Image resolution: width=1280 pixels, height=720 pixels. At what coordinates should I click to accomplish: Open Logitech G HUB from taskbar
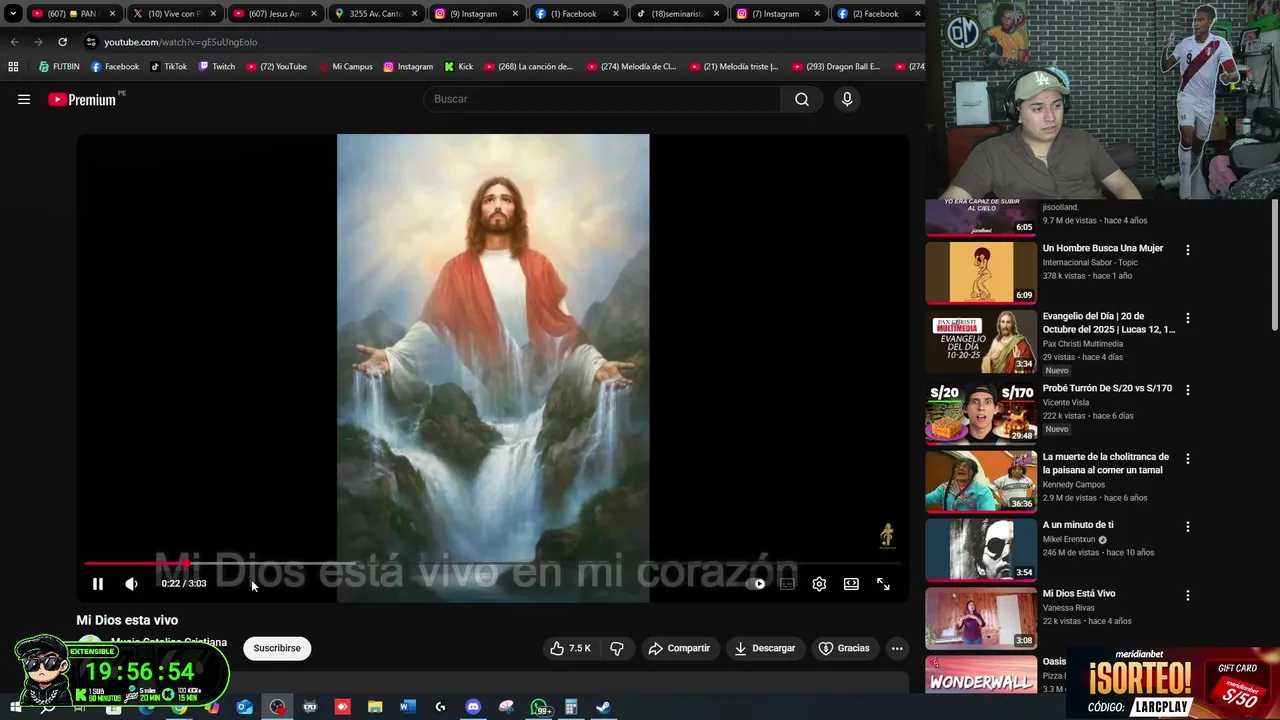pos(440,707)
